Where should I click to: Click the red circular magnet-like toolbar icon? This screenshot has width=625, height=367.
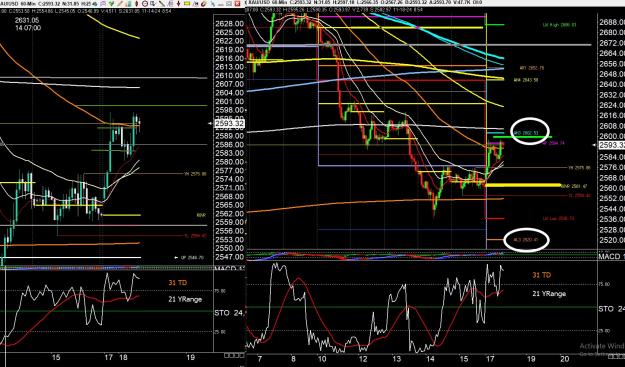202,3
